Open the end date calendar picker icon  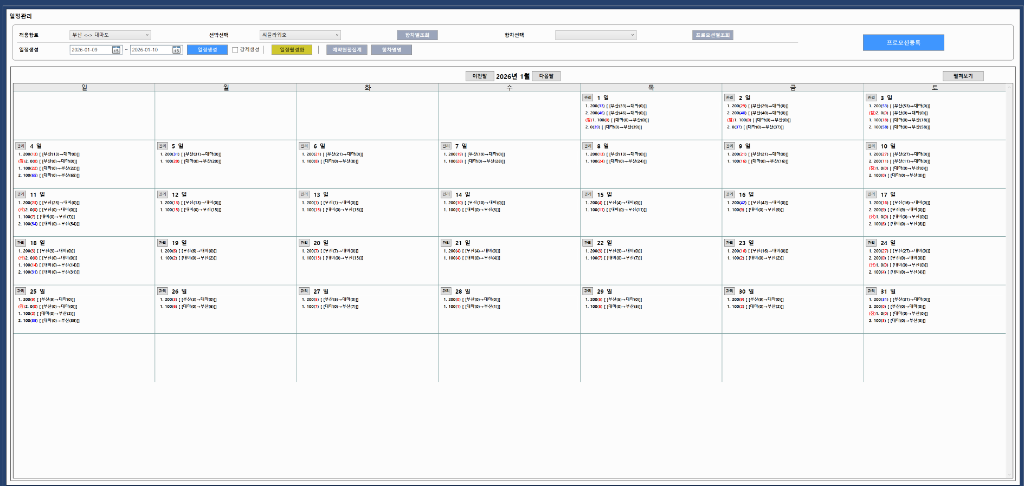pyautogui.click(x=177, y=49)
